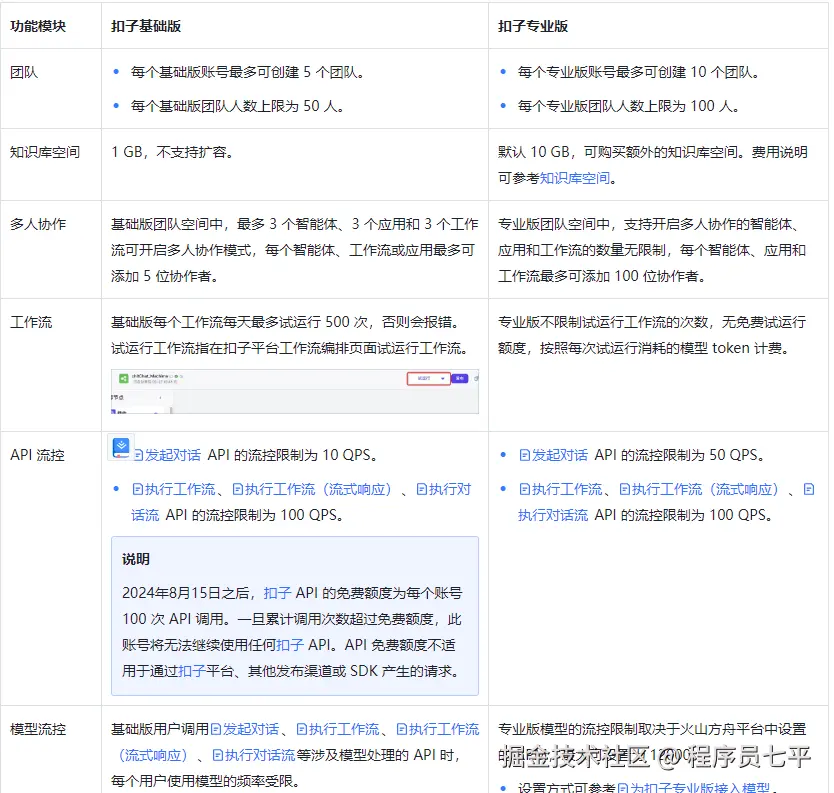Open 发起对话 link with 50 QPS limit
Viewport: 834px width, 793px height.
coord(554,455)
